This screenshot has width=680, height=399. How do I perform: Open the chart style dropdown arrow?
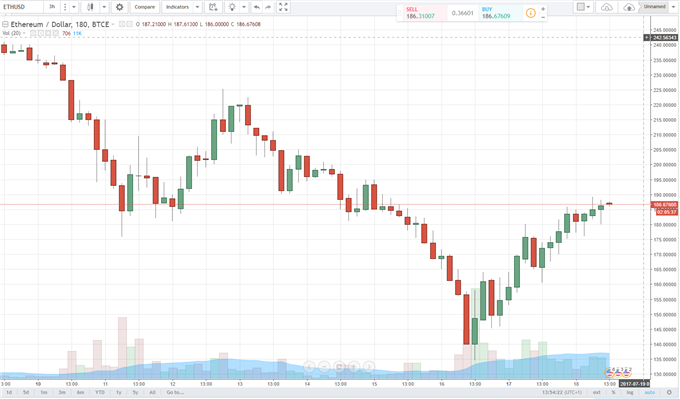104,7
